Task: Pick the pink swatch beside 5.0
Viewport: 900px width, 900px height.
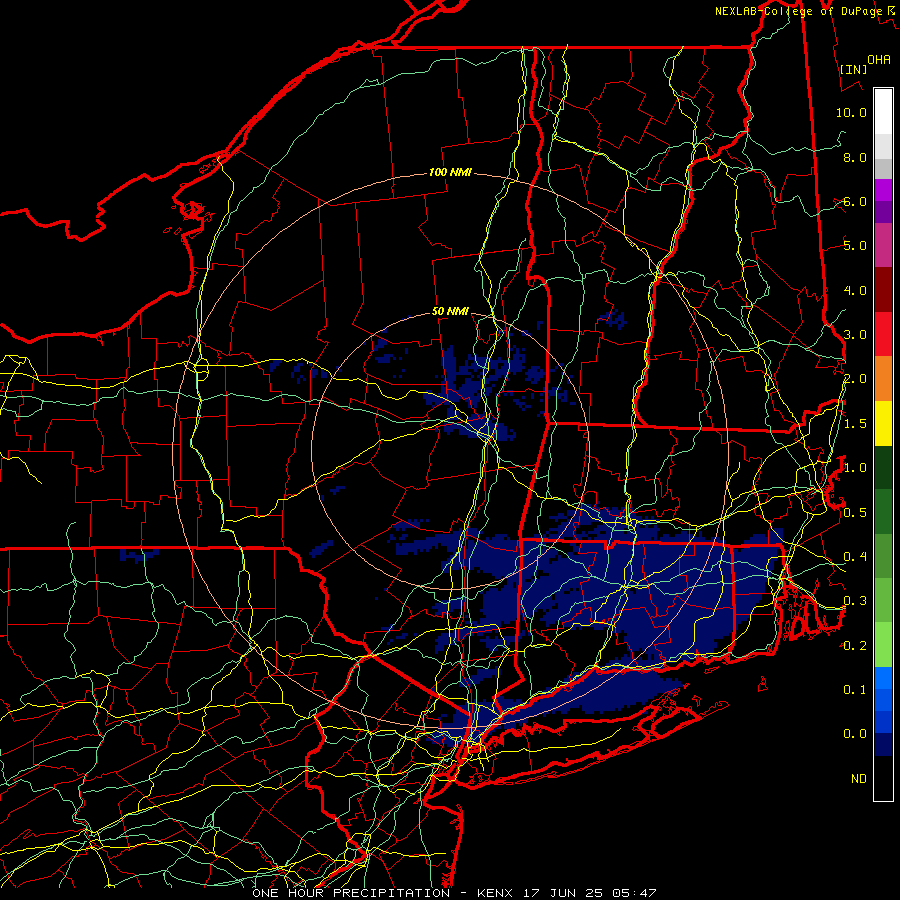Action: coord(883,245)
